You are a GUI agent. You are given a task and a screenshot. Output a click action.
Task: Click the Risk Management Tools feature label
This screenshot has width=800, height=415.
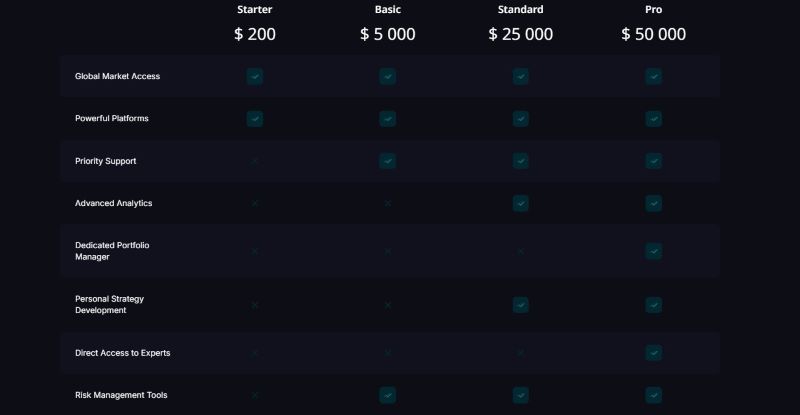click(120, 395)
